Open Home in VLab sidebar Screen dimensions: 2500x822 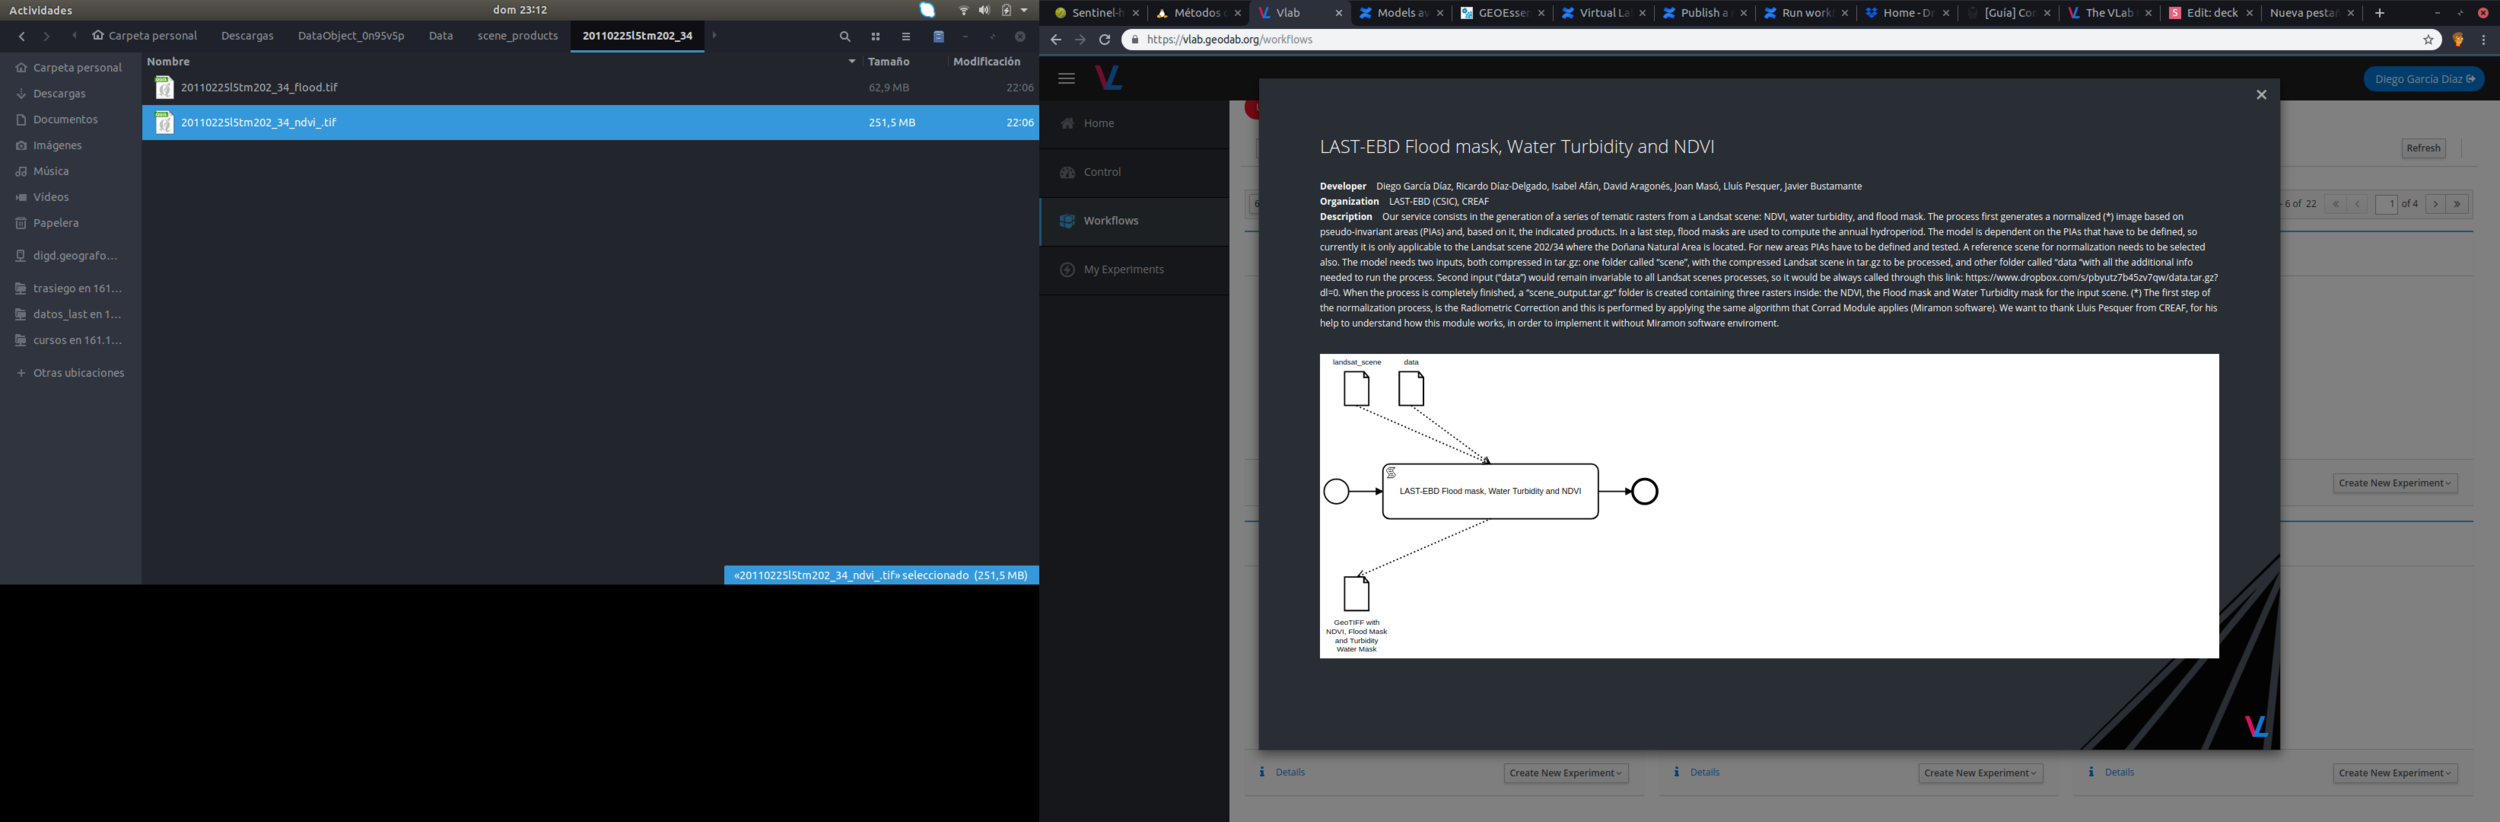tap(1134, 123)
